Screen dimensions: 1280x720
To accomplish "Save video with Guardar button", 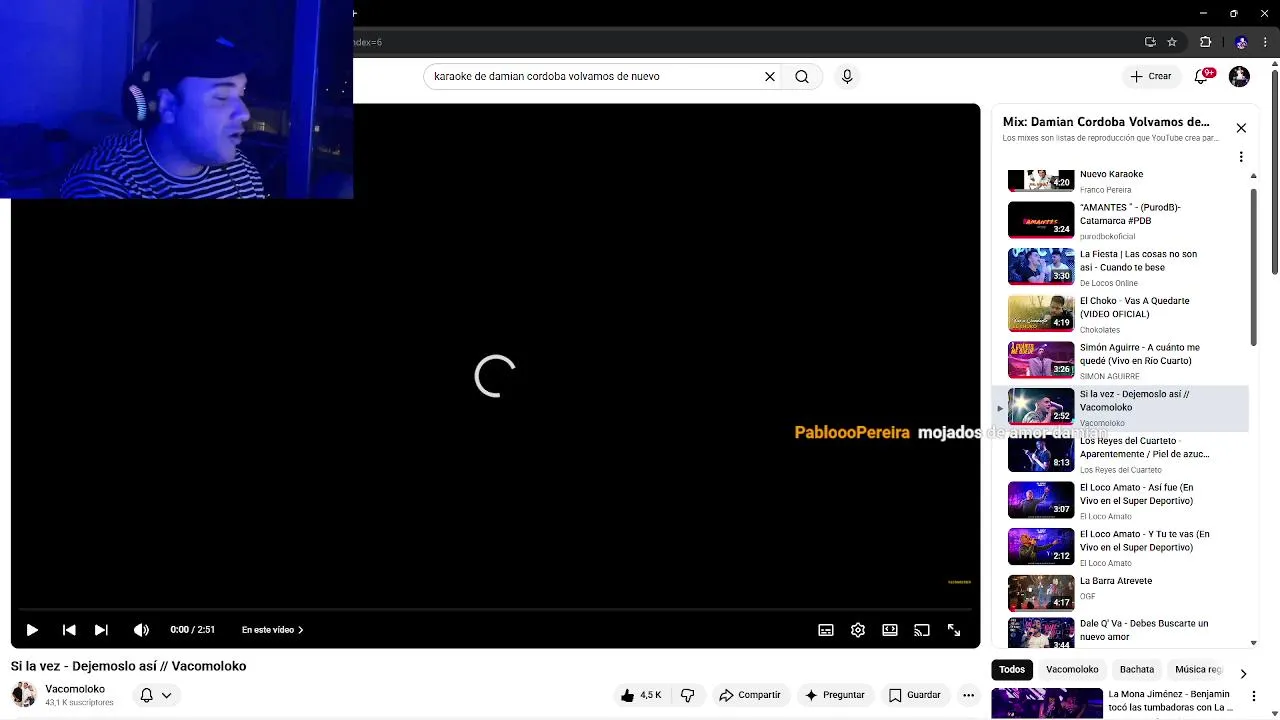I will coord(915,695).
